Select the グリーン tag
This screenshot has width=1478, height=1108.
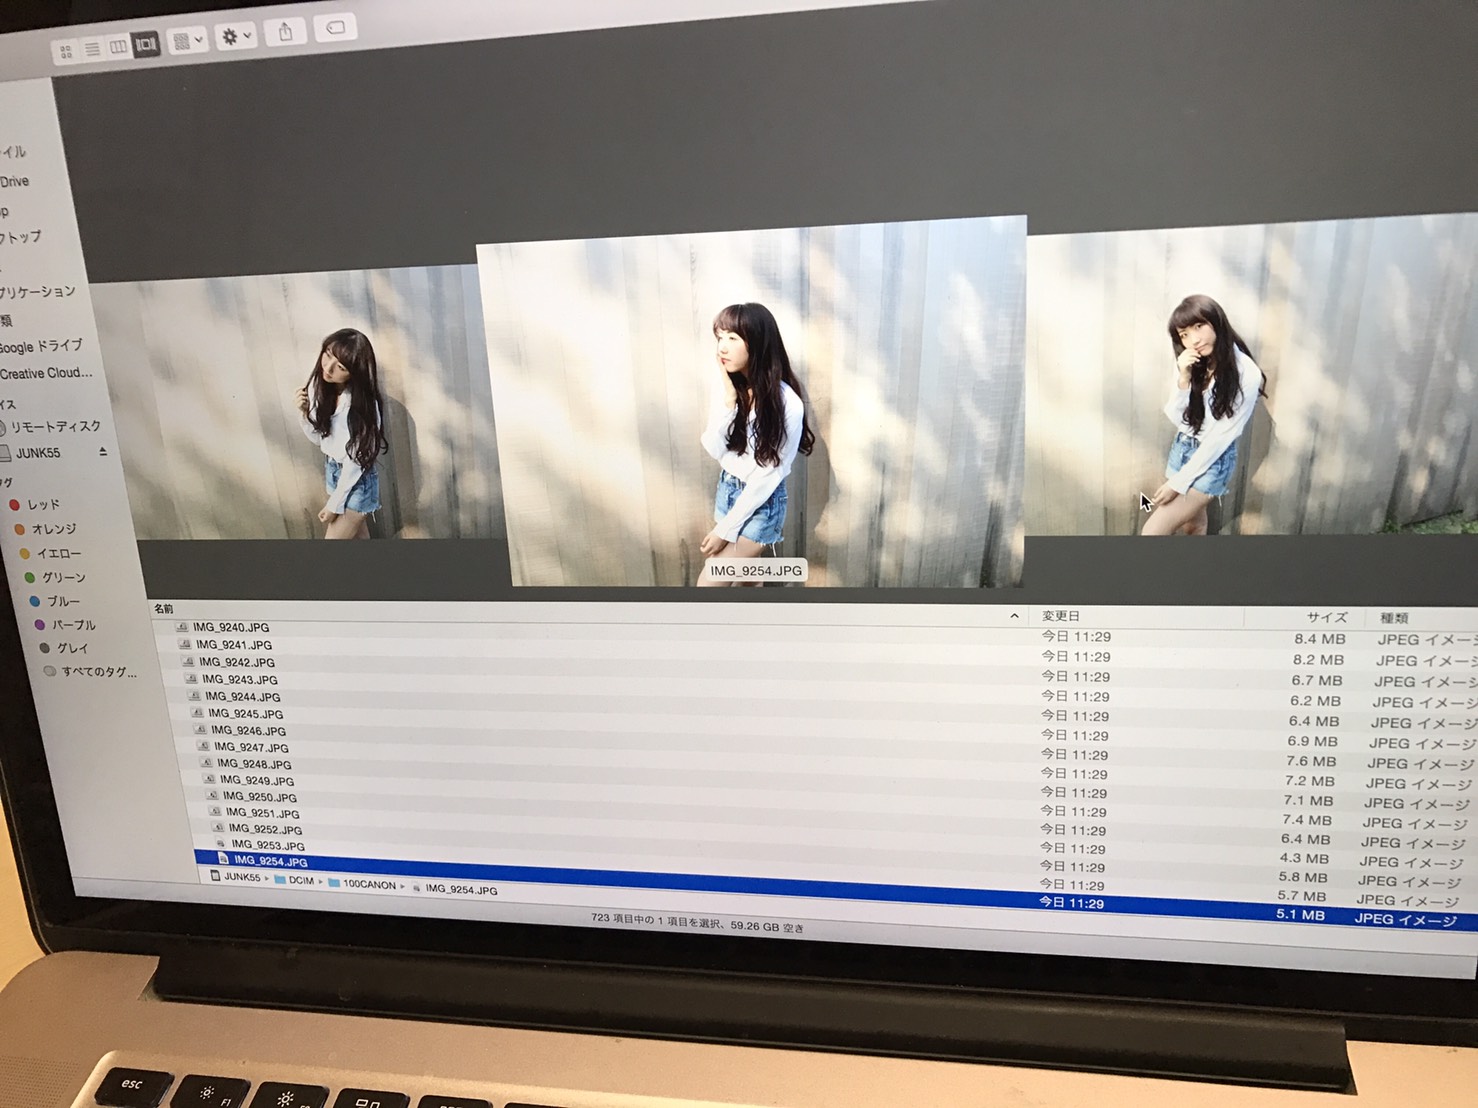click(55, 577)
